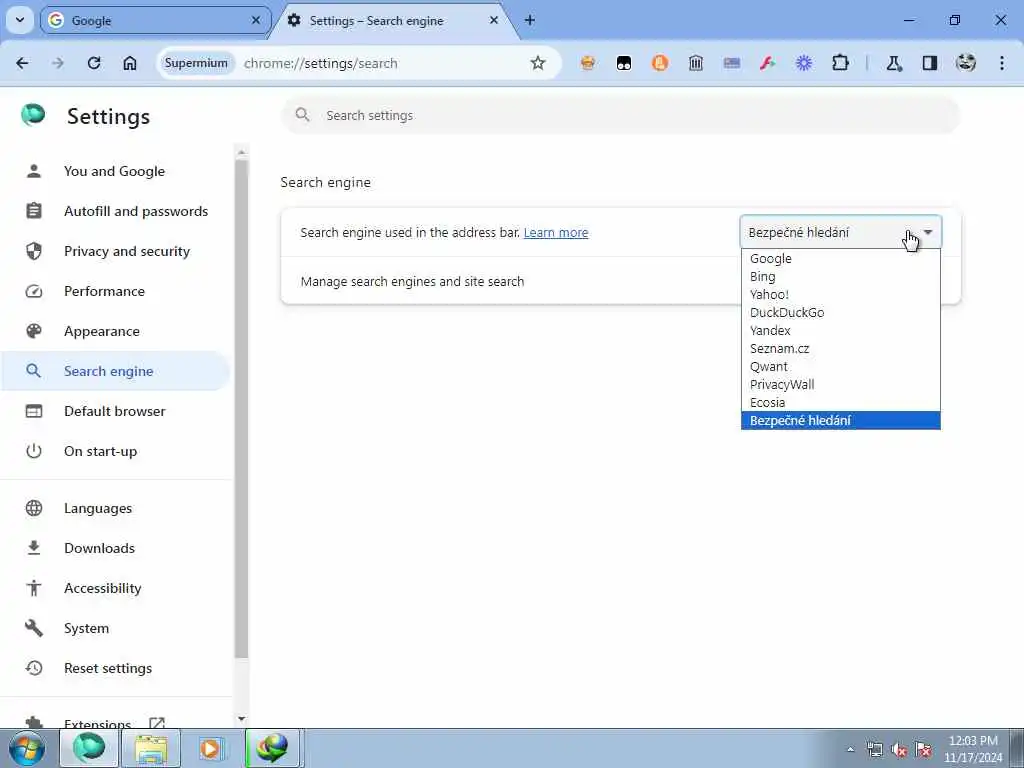This screenshot has height=768, width=1024.
Task: Open the Extensions puzzle piece menu
Action: (840, 63)
